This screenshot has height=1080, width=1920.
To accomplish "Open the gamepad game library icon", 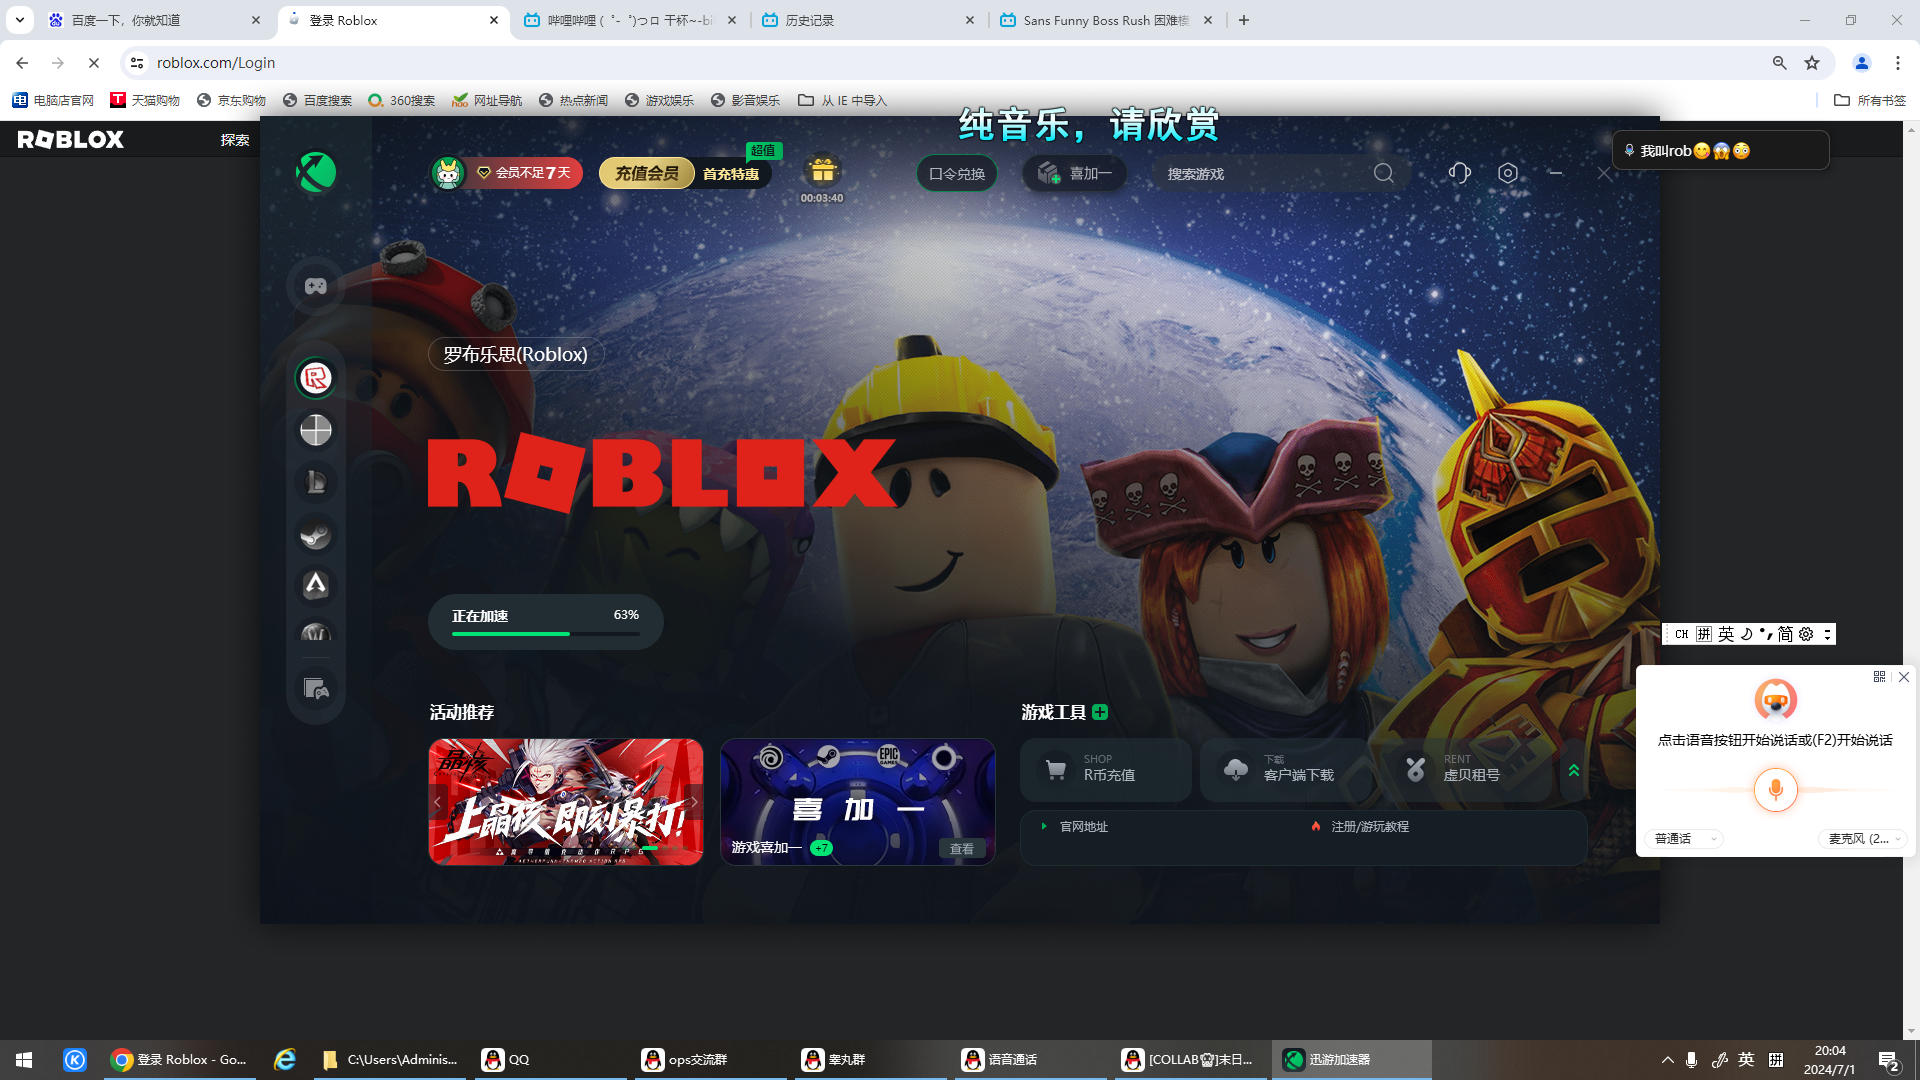I will pyautogui.click(x=316, y=287).
